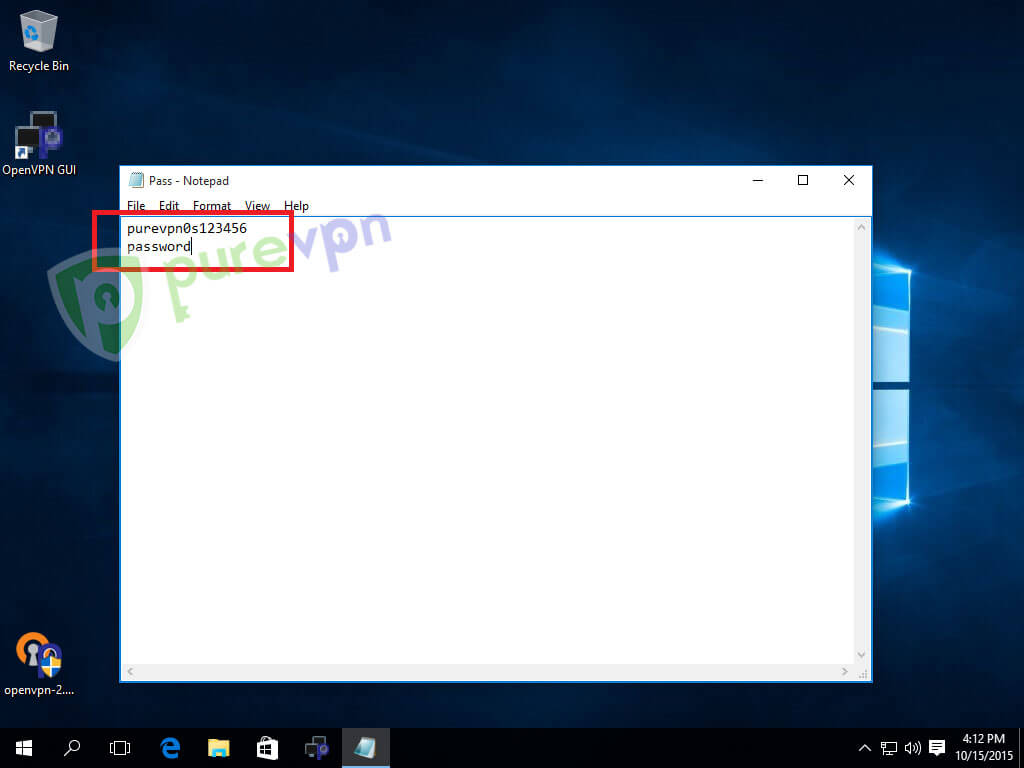The height and width of the screenshot is (768, 1024).
Task: Click the vertical scrollbar down arrow
Action: tap(861, 655)
